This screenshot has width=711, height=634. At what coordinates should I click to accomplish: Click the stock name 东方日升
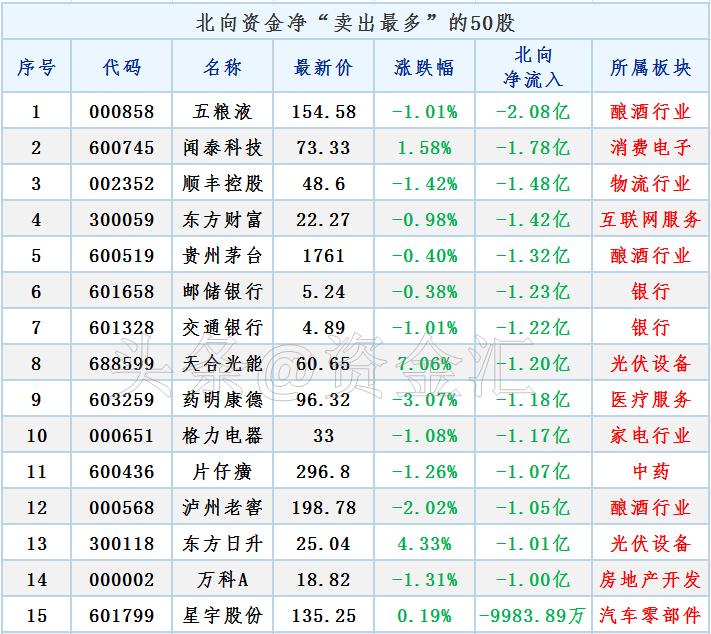222,543
